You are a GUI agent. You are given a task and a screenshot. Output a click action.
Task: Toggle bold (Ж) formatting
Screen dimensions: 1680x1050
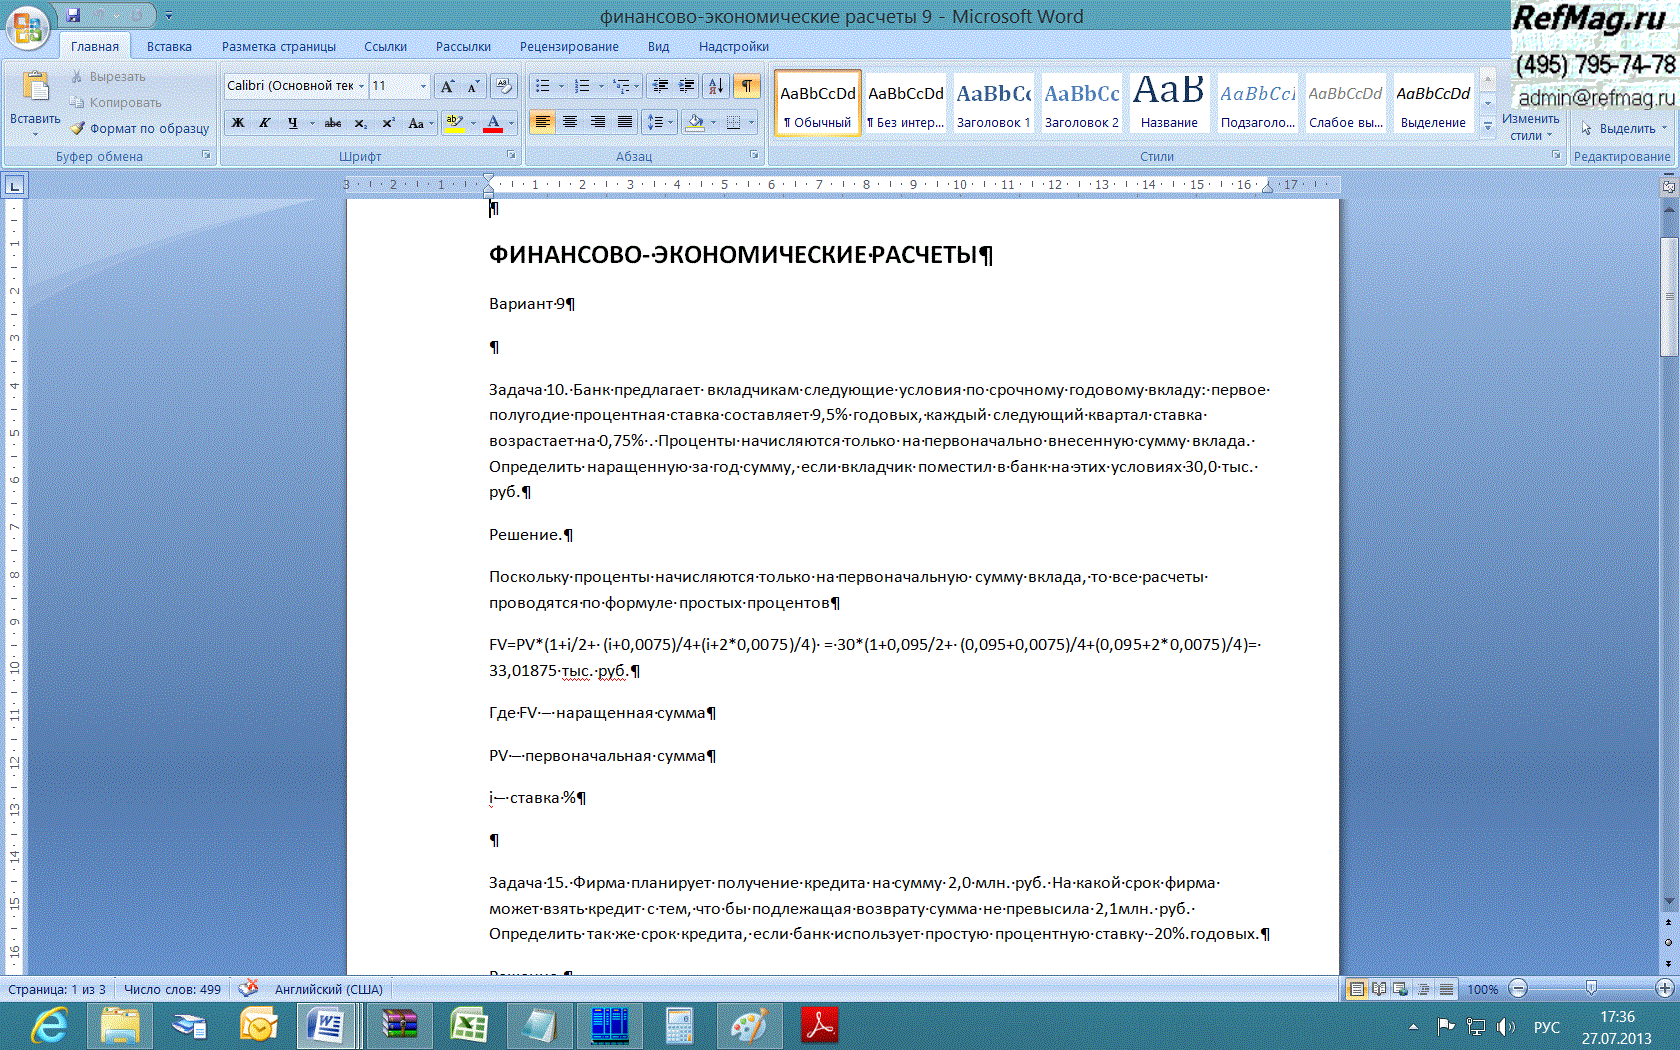pyautogui.click(x=238, y=123)
